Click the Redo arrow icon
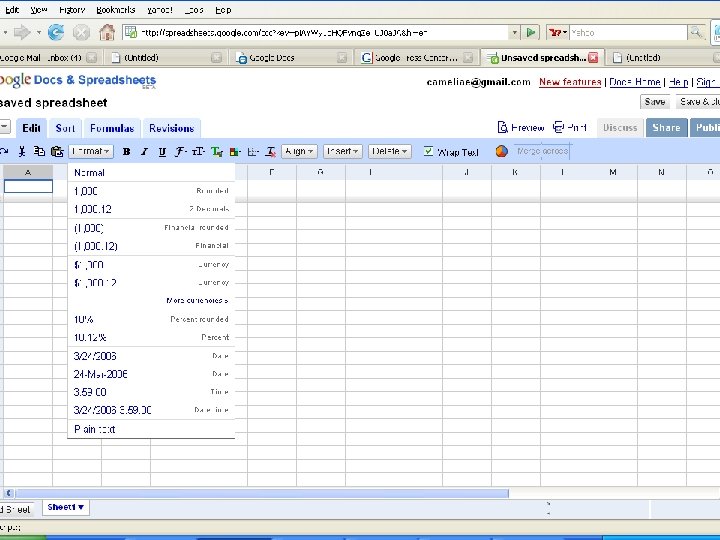This screenshot has width=720, height=540. tap(4, 151)
